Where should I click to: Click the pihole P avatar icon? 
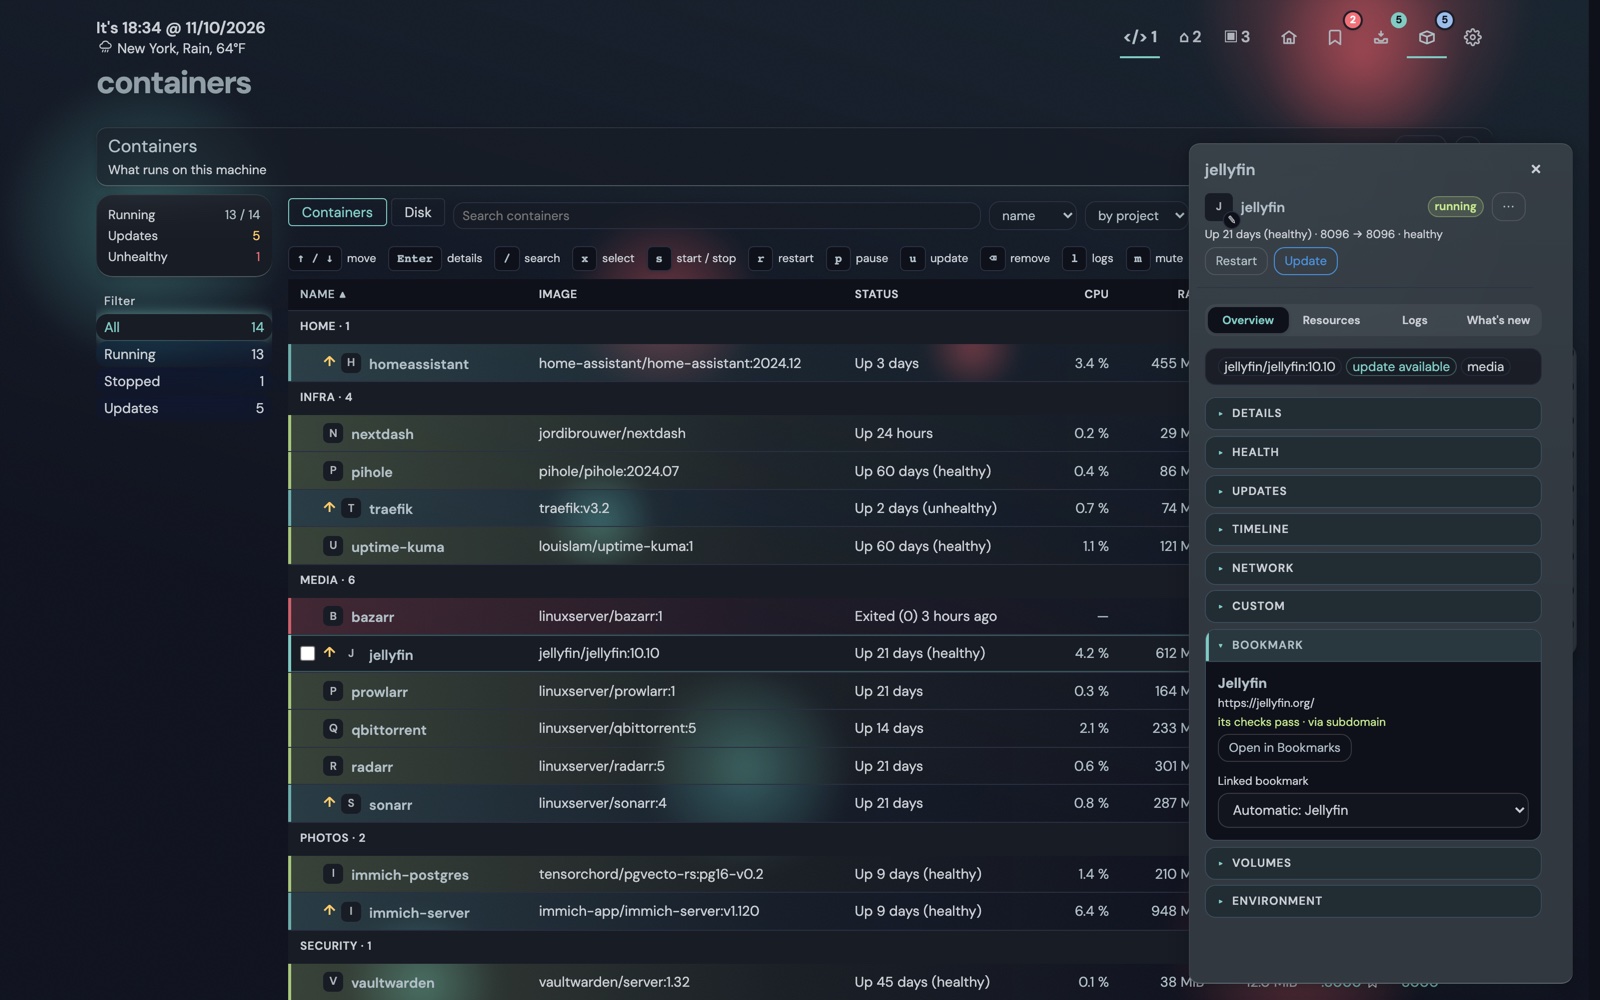(333, 470)
